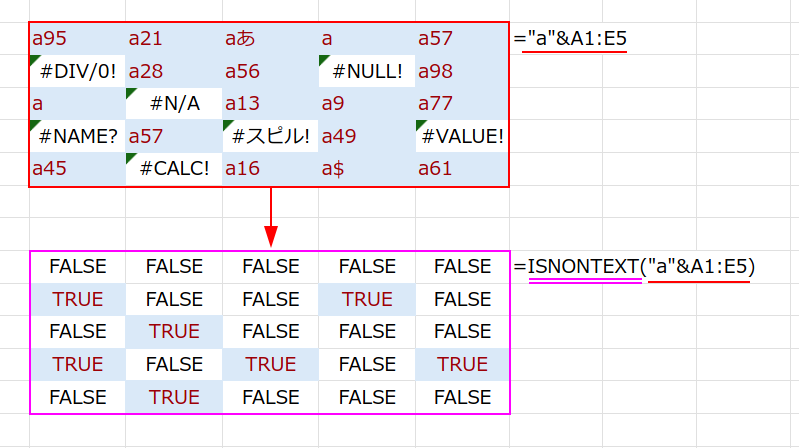Click the =ISNONTEXT("a"&A1:E5) formula text
The image size is (799, 448).
point(633,267)
